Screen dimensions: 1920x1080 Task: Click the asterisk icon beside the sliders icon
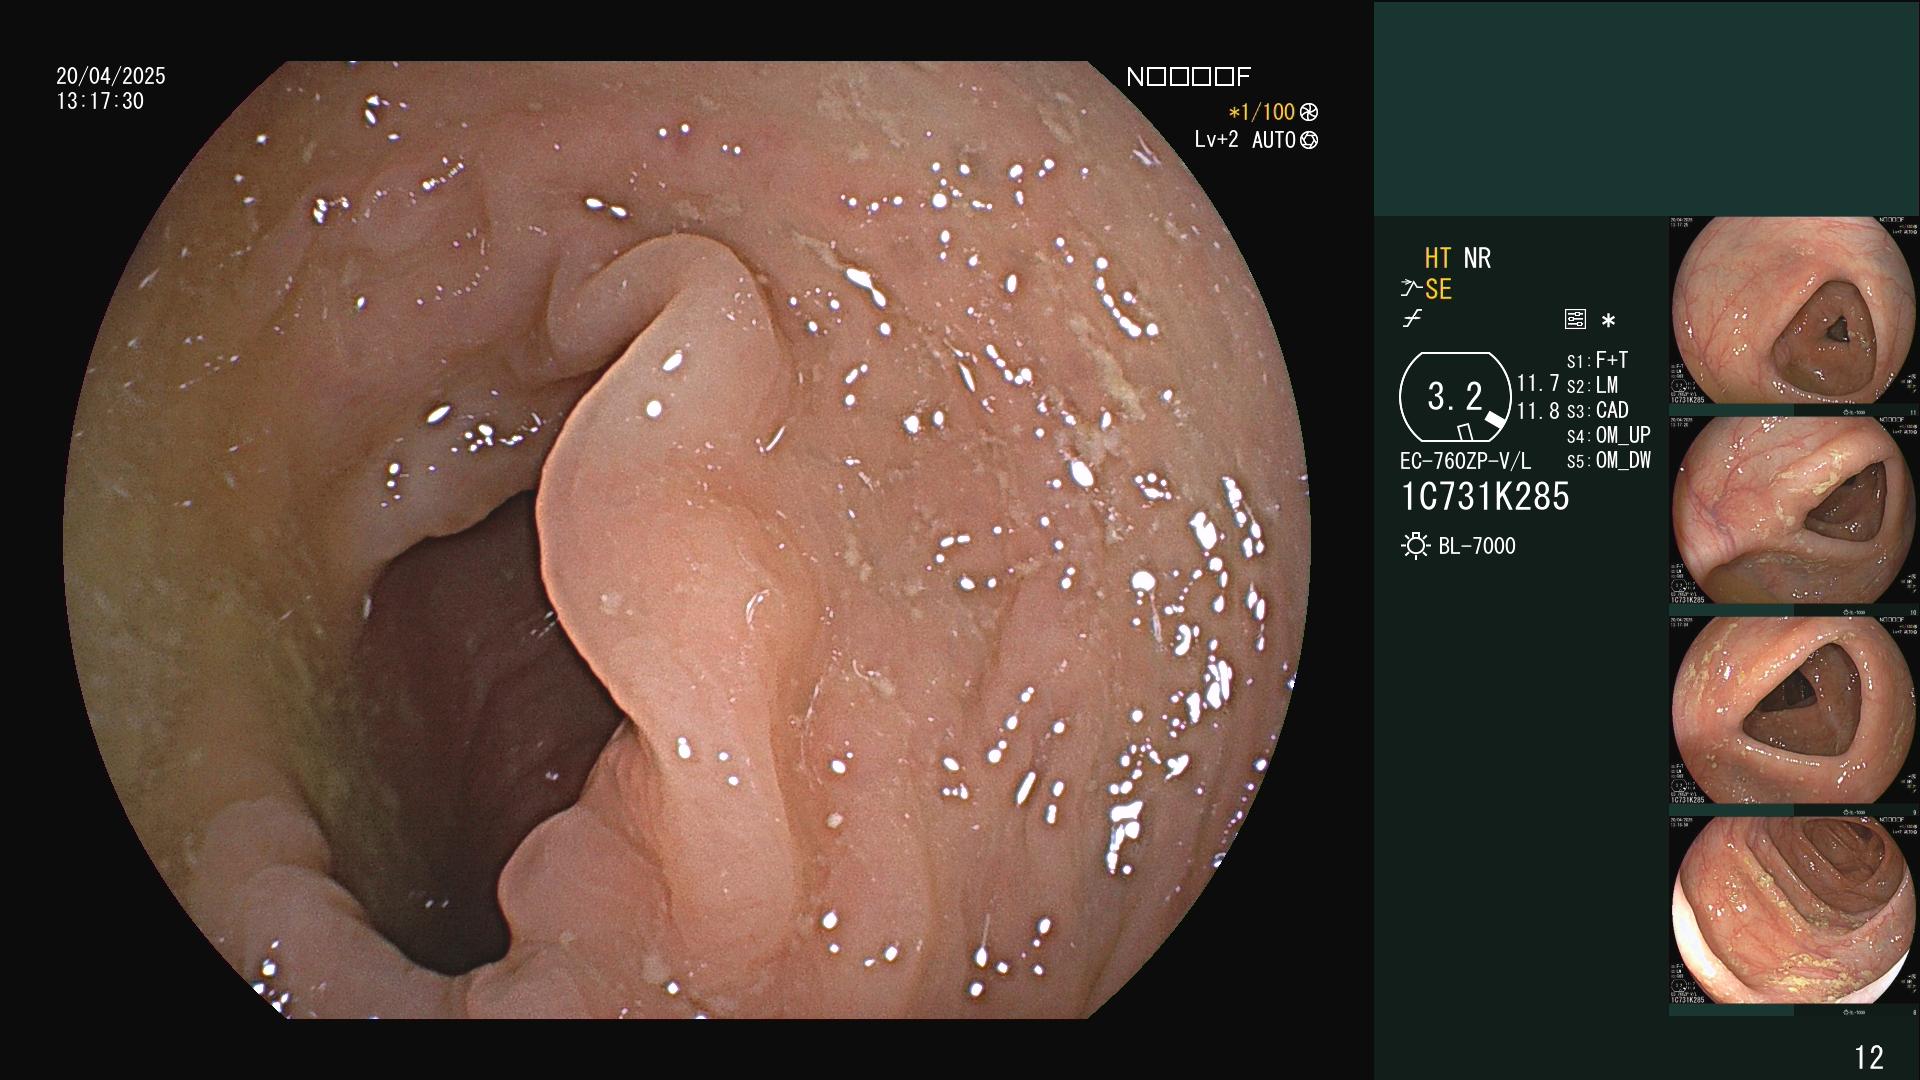pyautogui.click(x=1608, y=321)
